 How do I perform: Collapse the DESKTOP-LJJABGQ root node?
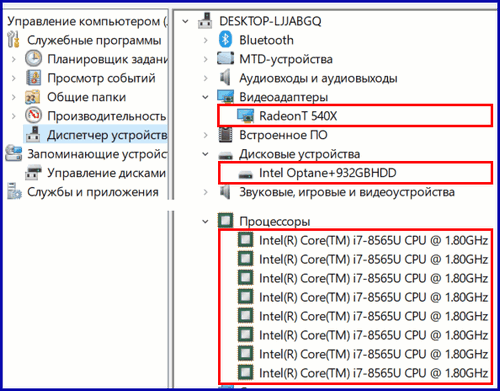tap(185, 22)
